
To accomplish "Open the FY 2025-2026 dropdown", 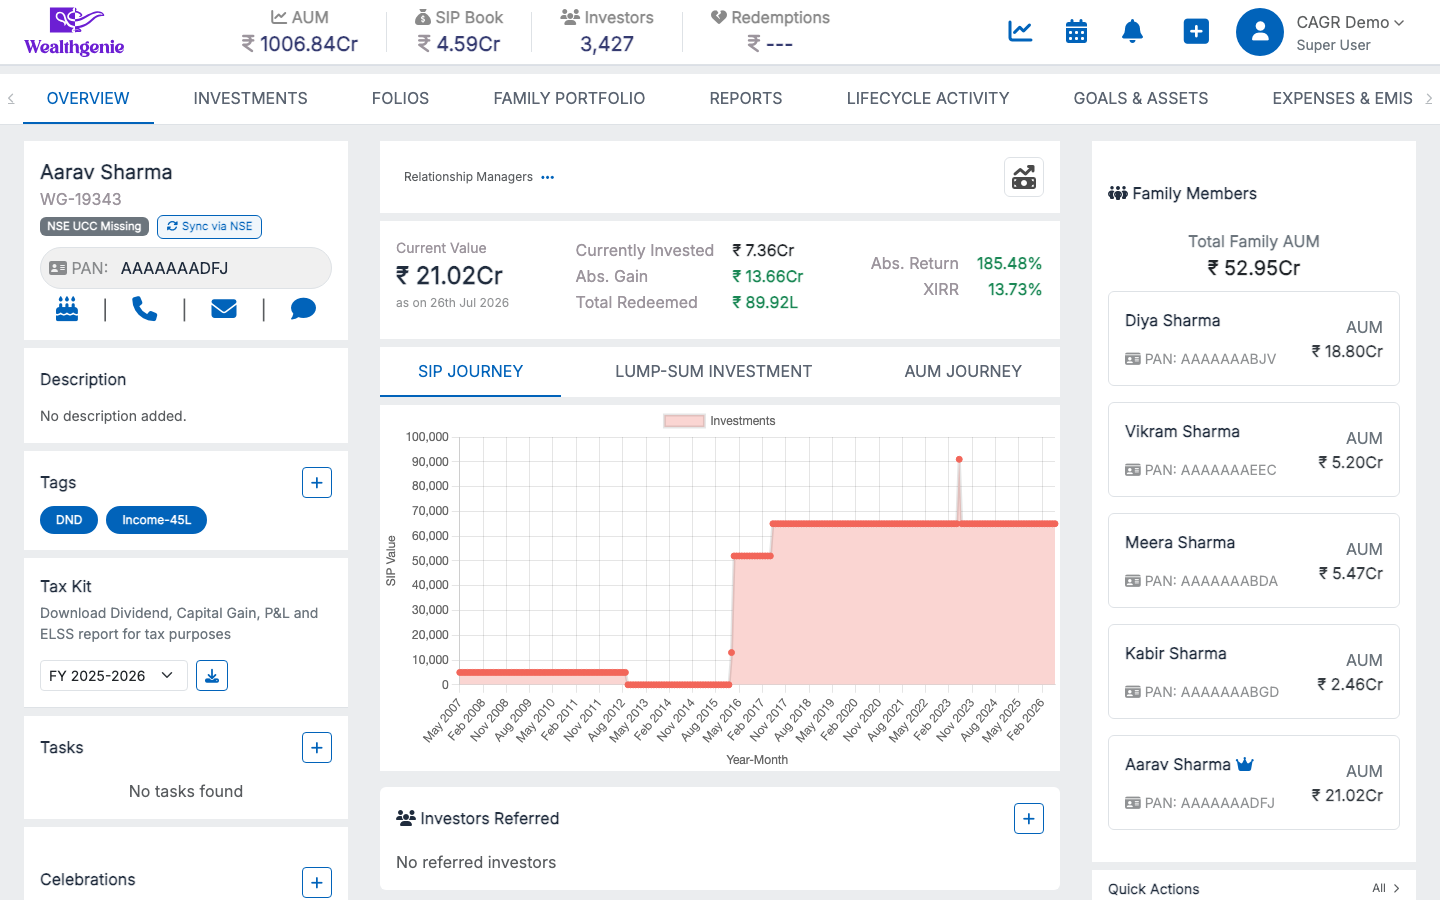I will [x=113, y=676].
